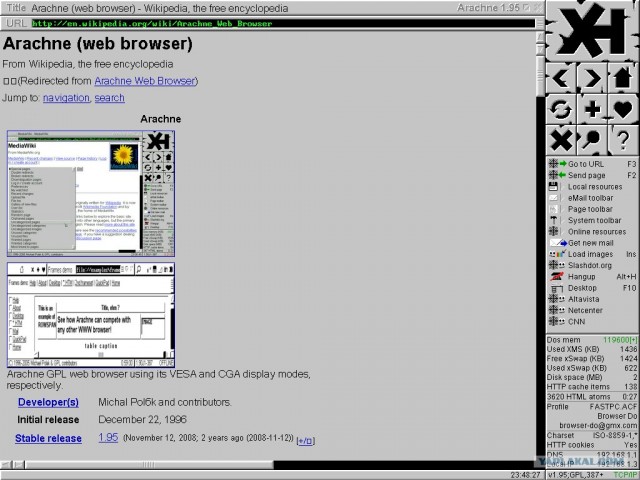This screenshot has width=640, height=480.
Task: Expand the Page toolbar
Action: pyautogui.click(x=590, y=209)
